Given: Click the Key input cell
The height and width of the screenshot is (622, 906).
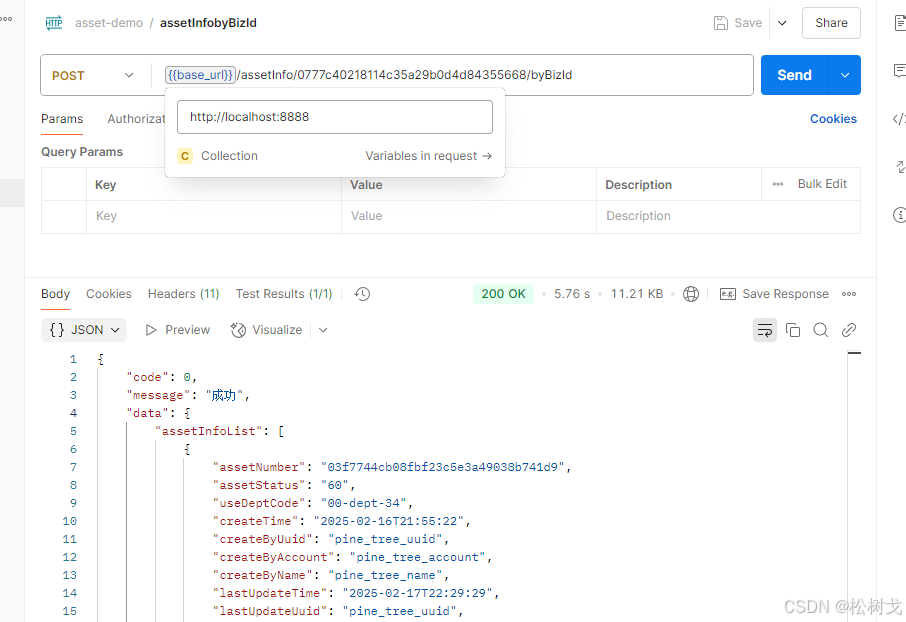Looking at the screenshot, I should pyautogui.click(x=214, y=216).
